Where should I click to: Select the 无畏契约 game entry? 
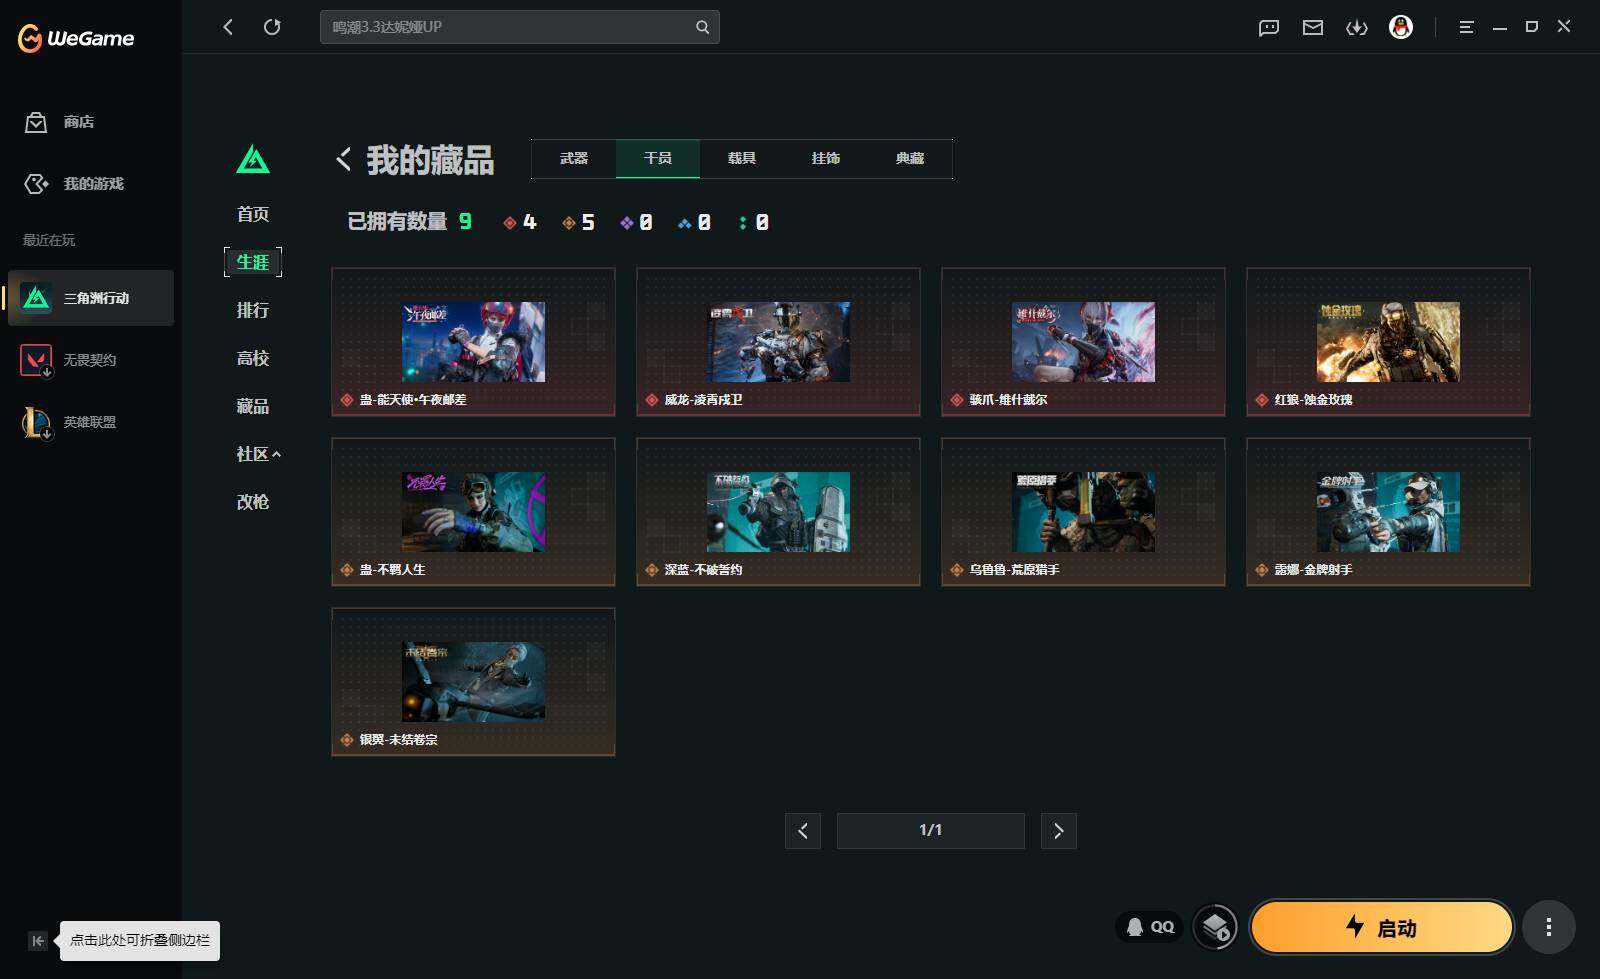click(x=91, y=360)
